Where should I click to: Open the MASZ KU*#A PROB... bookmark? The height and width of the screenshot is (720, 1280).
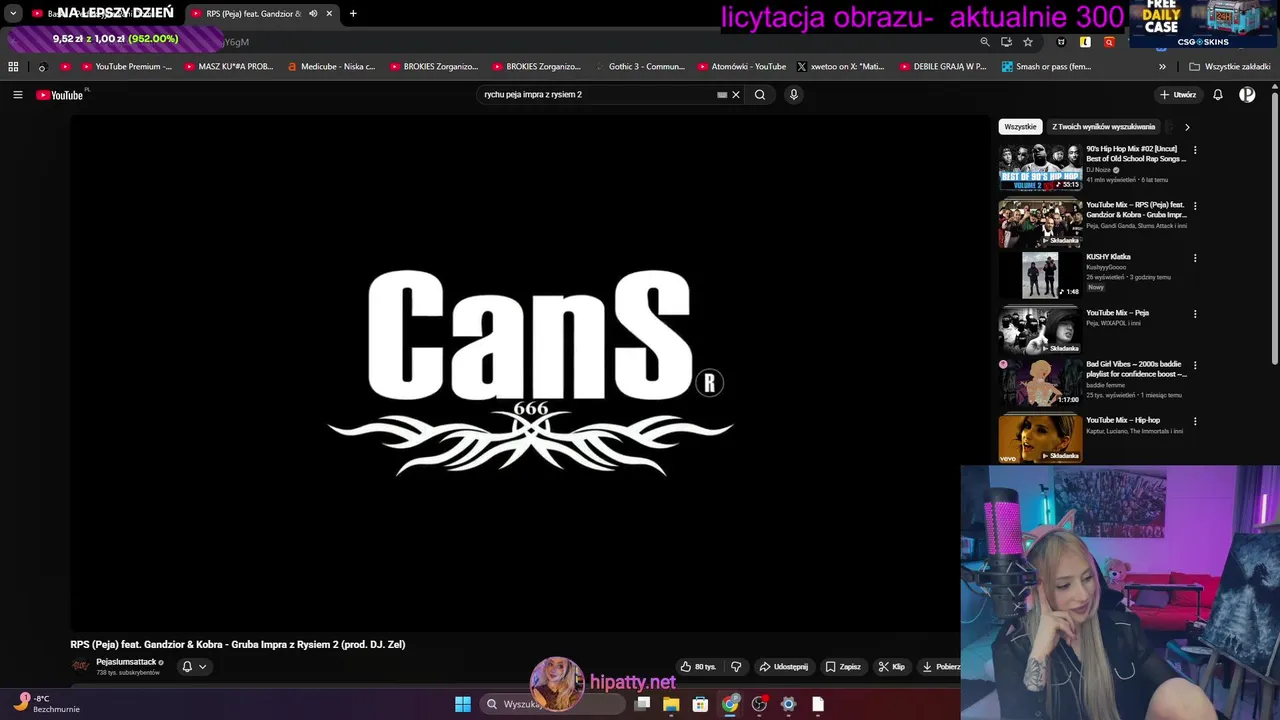click(x=229, y=67)
